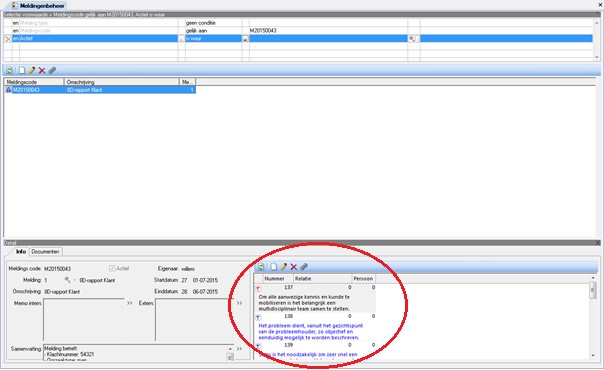Click the warning triangle icon beside M20150043
Viewport: 604px width, 370px height.
point(8,90)
